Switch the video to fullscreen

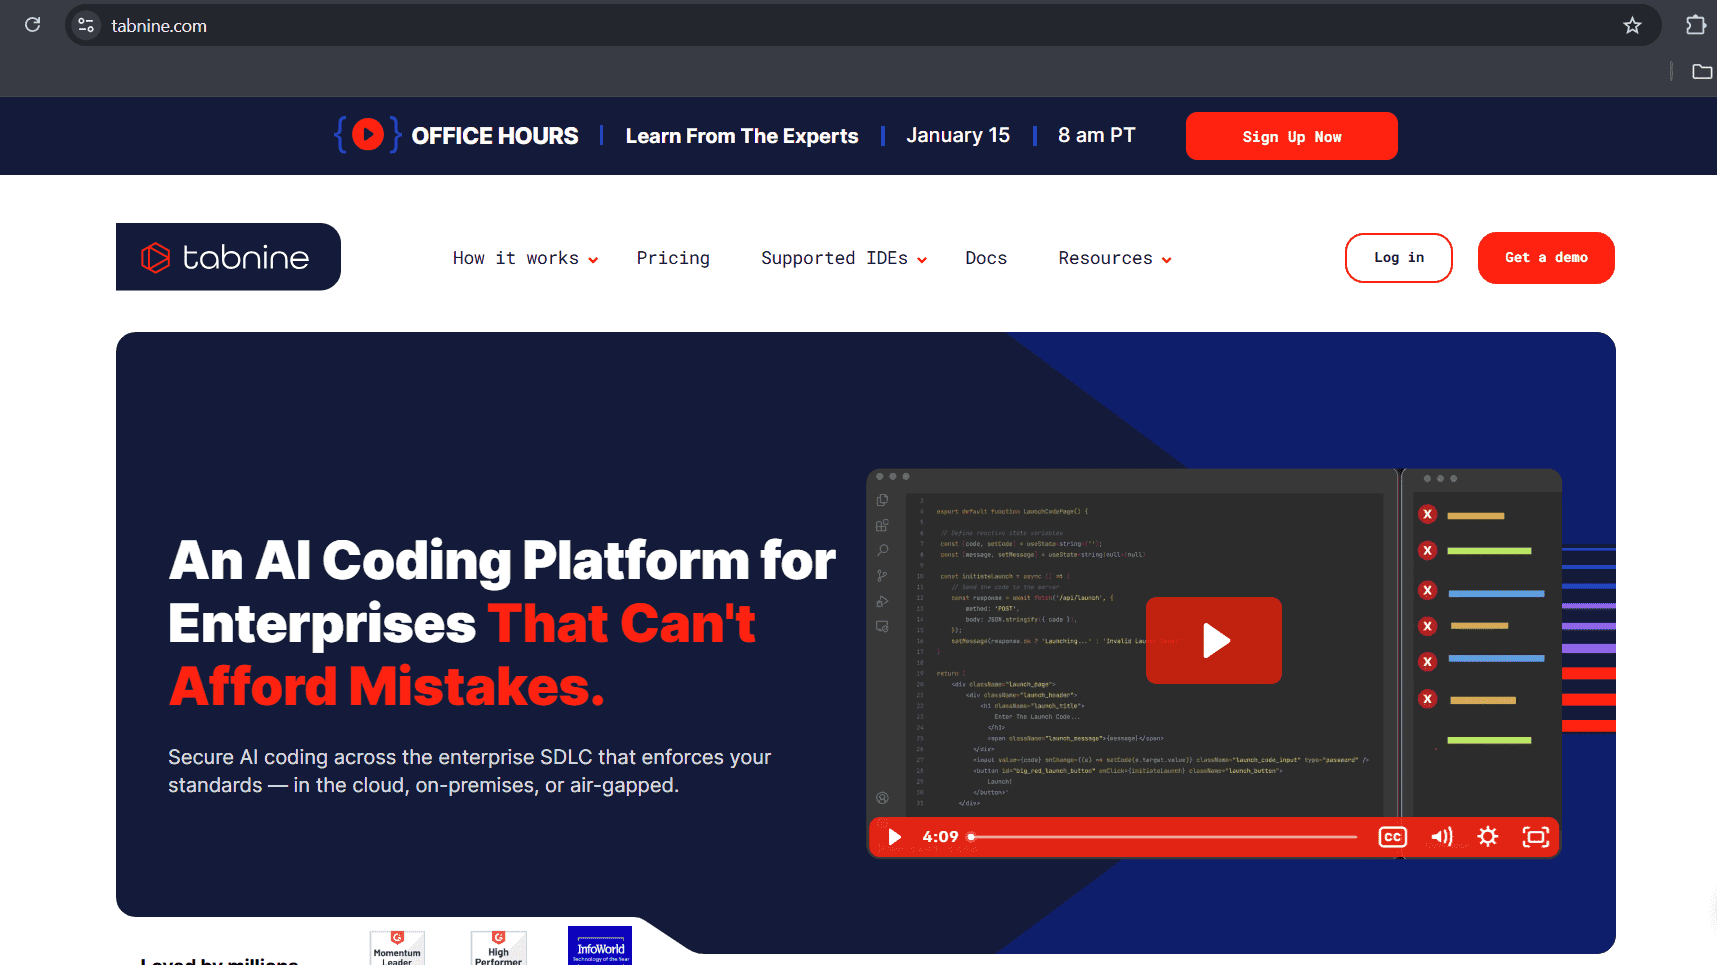point(1535,837)
